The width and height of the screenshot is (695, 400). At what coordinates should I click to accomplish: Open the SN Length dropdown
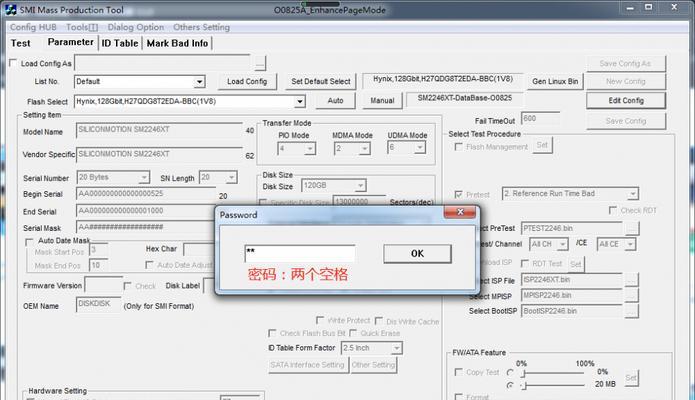coord(231,177)
